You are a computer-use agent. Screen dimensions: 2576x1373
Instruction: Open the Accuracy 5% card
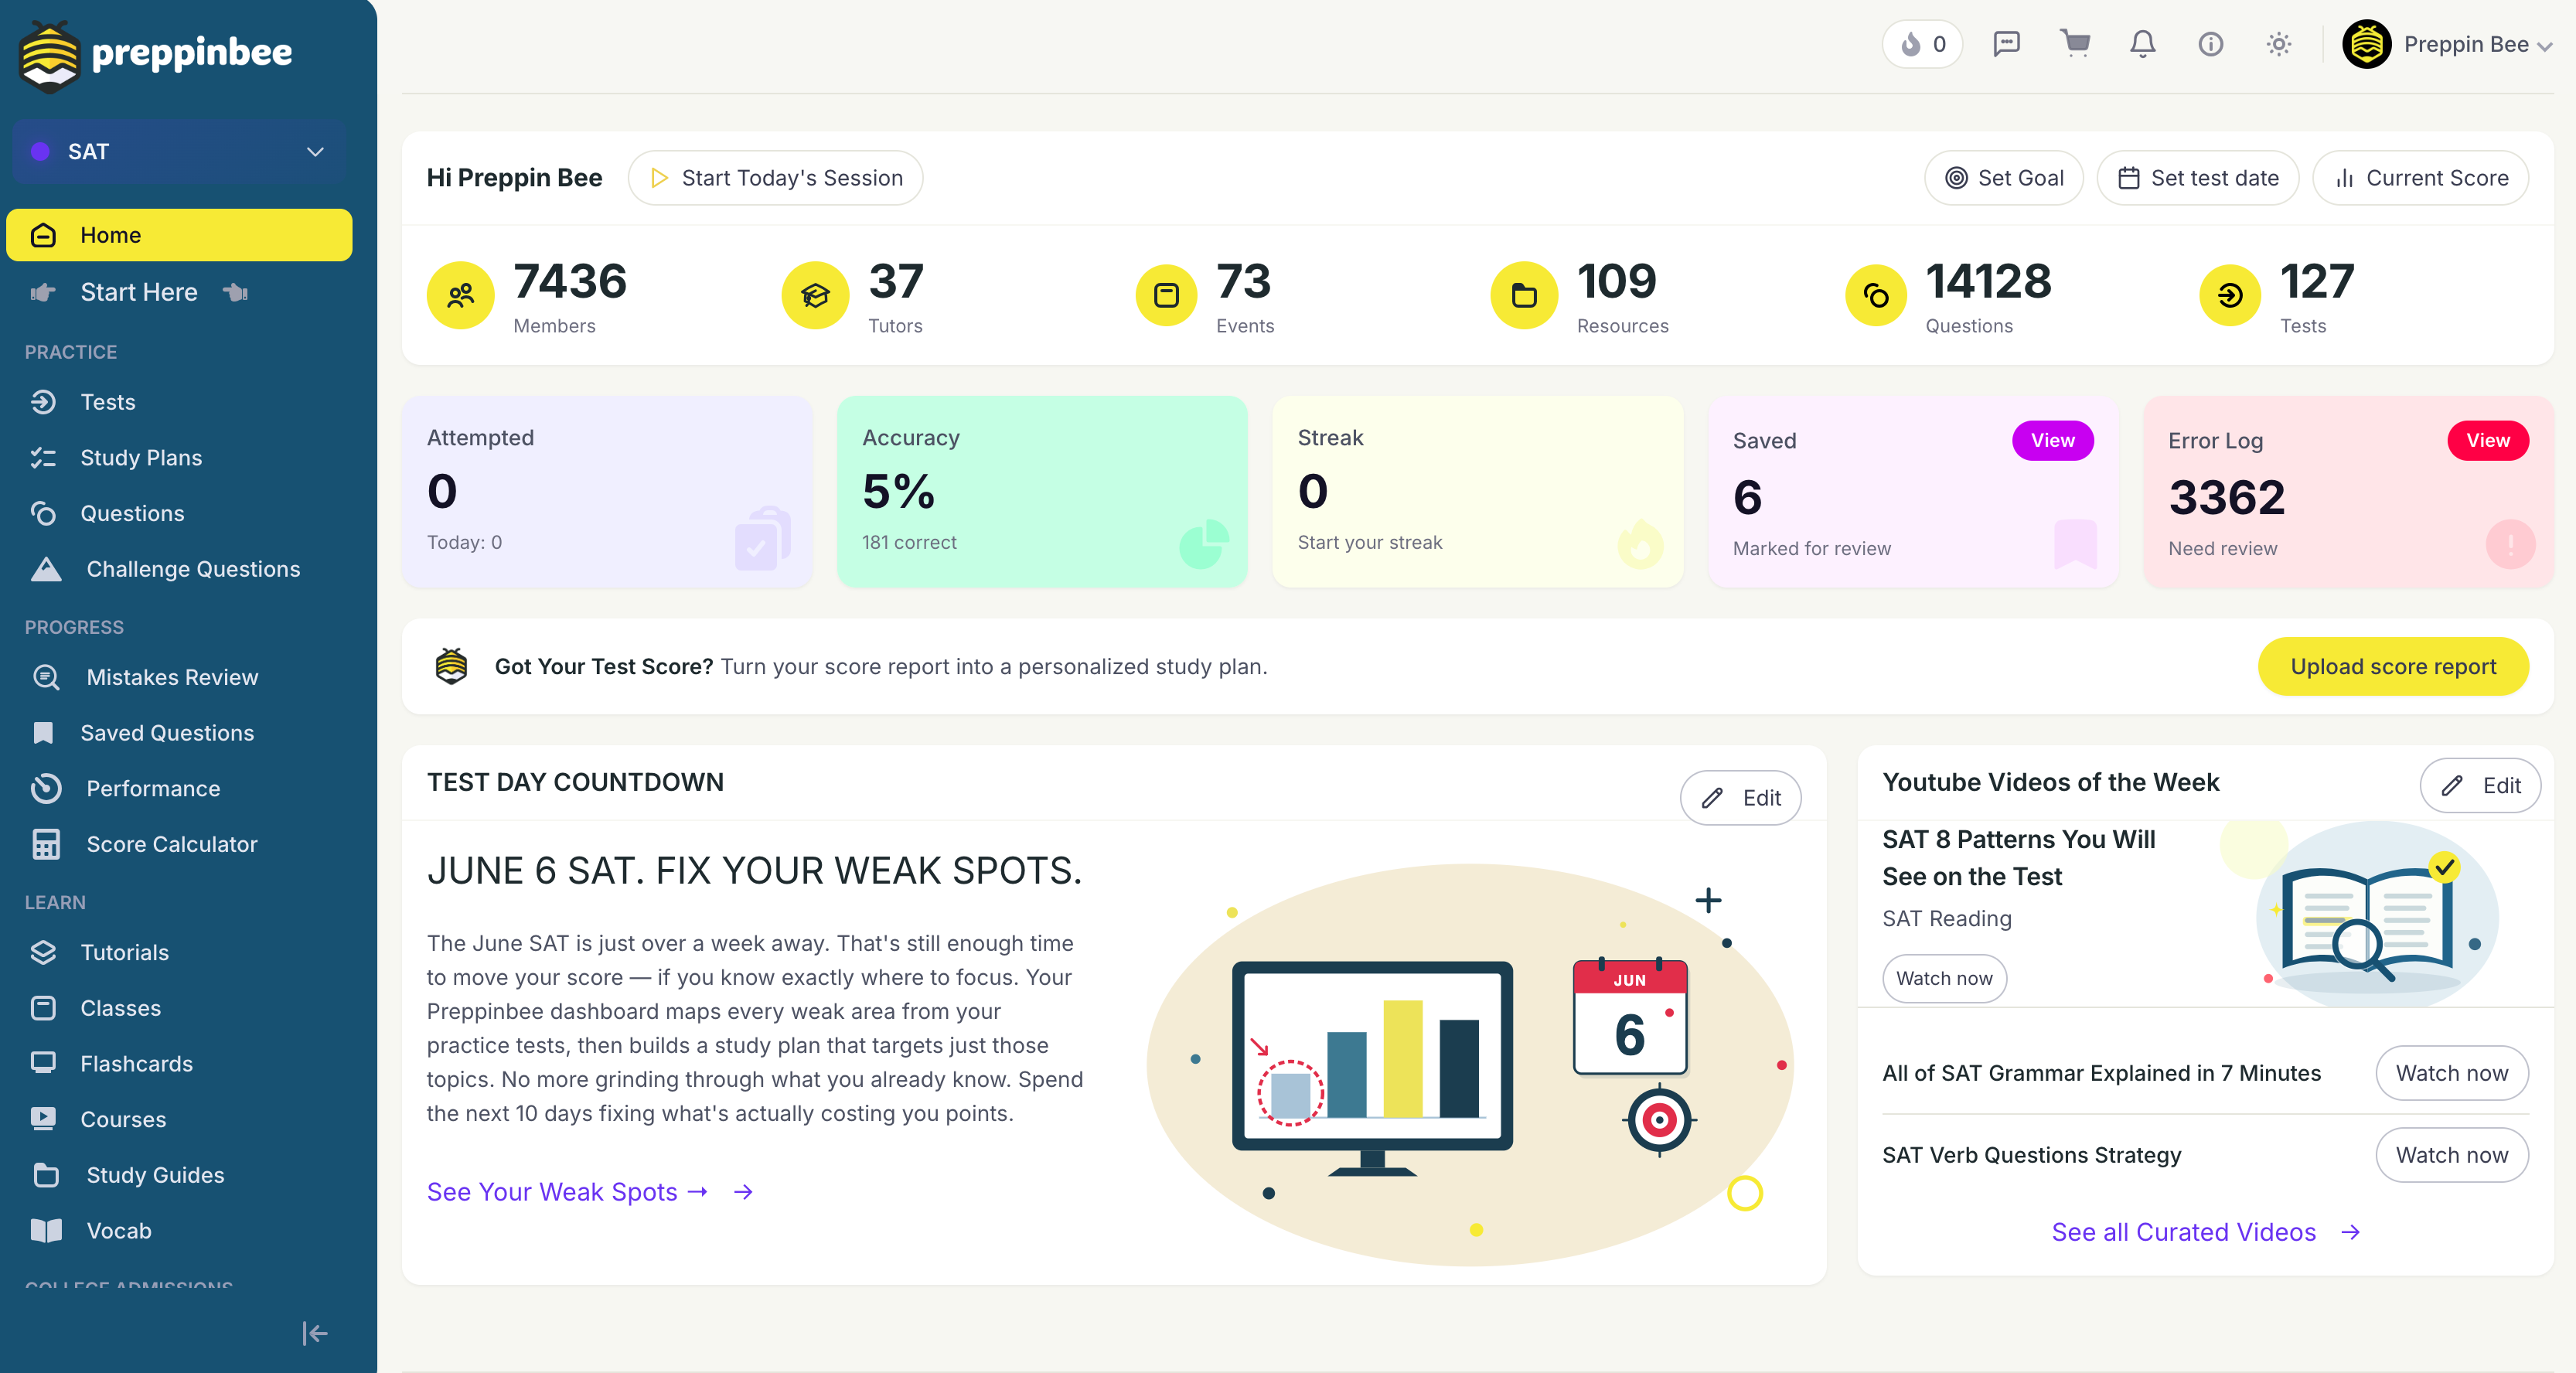pos(1042,492)
